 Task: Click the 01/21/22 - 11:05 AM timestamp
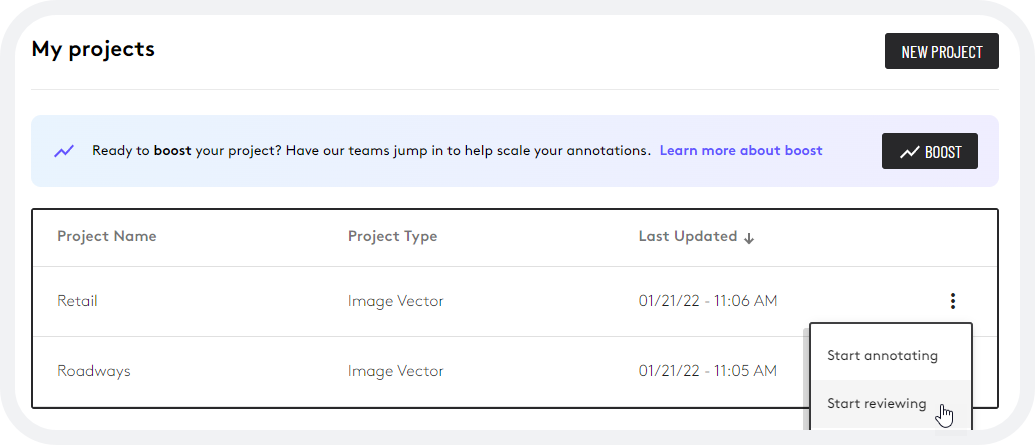(x=708, y=371)
